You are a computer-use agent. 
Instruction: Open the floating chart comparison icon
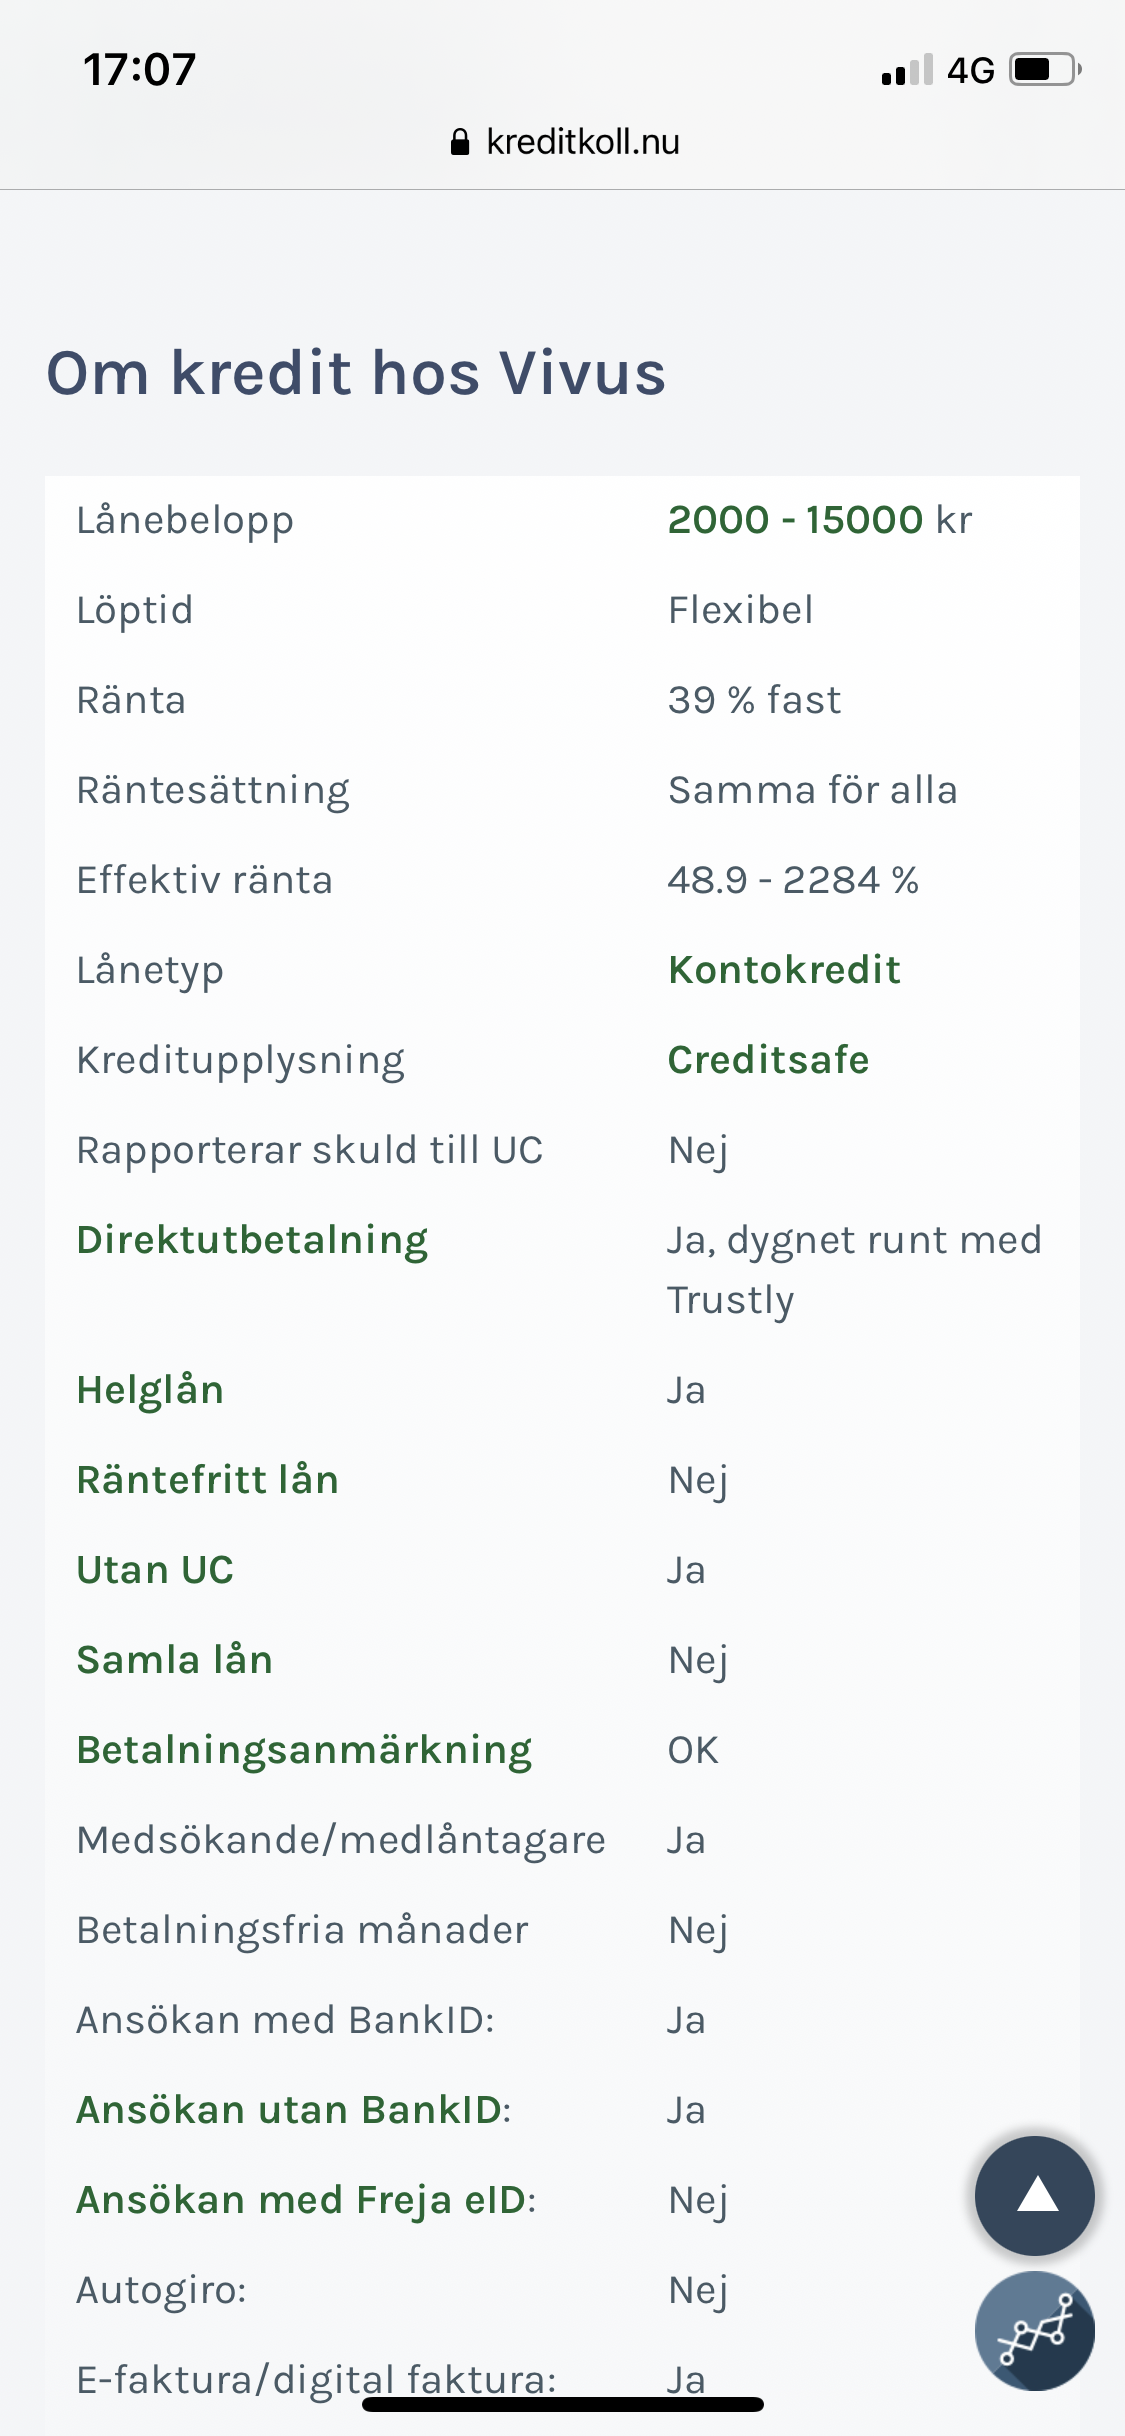[1035, 2331]
